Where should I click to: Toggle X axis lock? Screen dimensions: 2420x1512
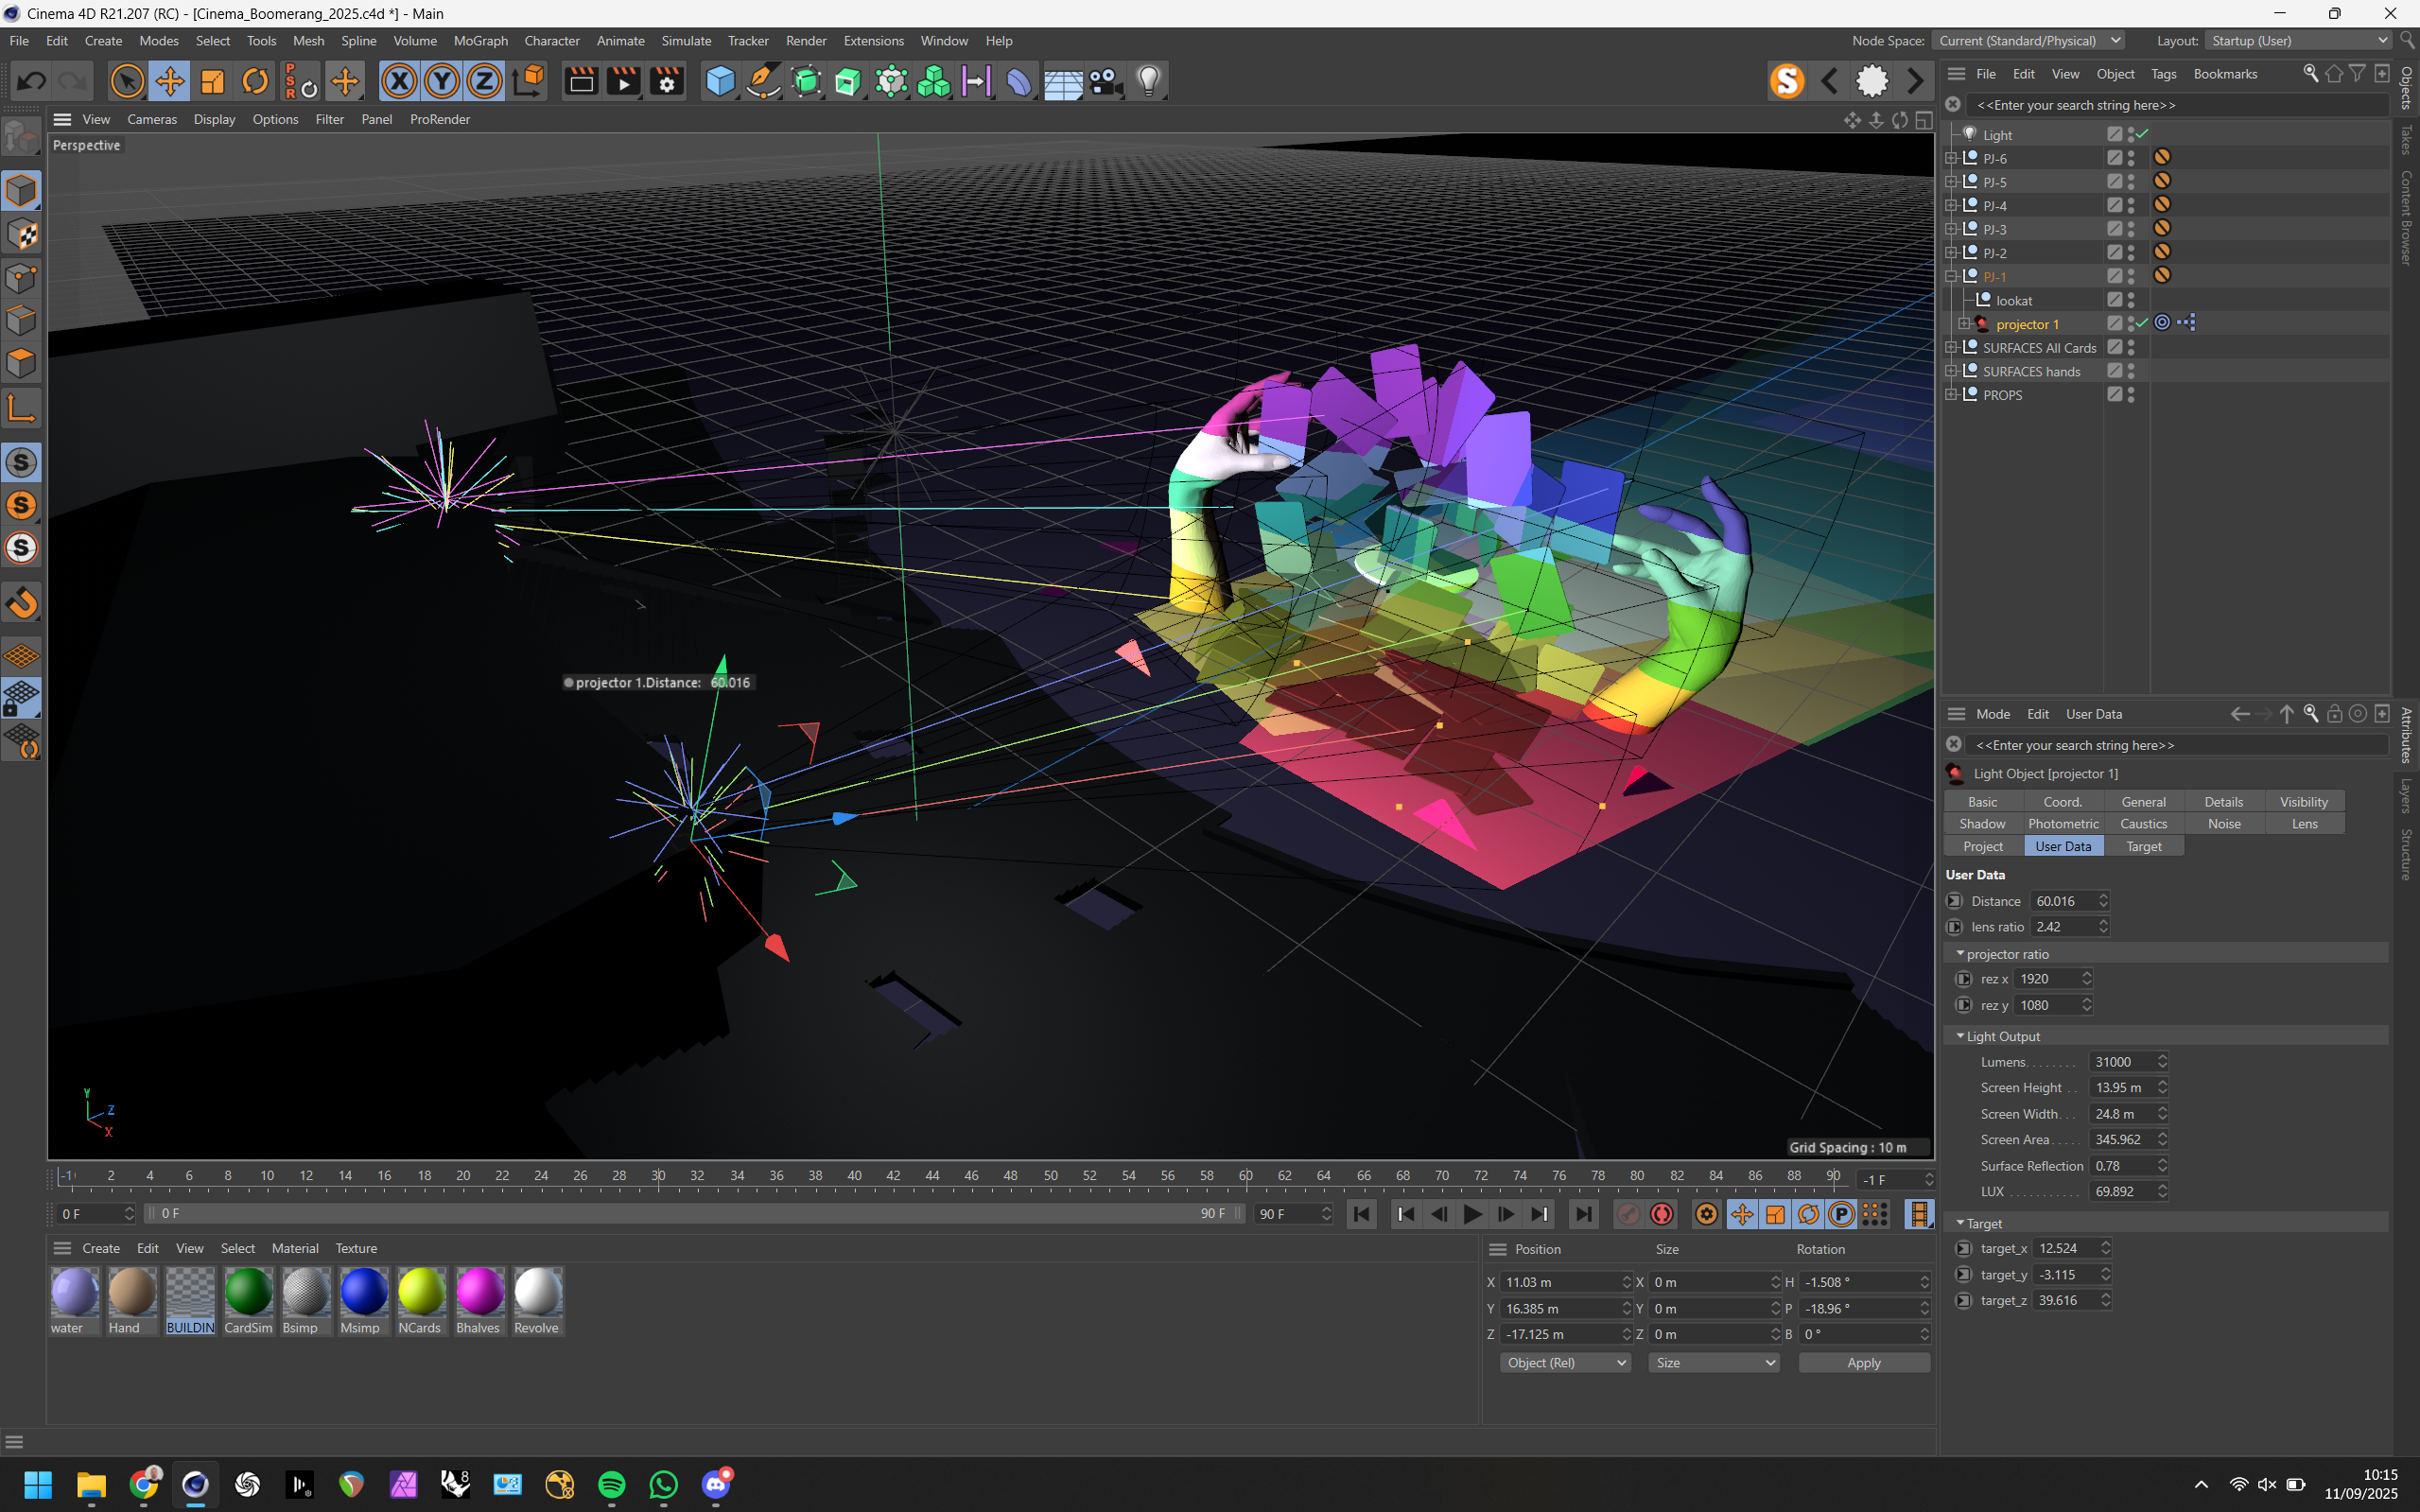click(399, 81)
